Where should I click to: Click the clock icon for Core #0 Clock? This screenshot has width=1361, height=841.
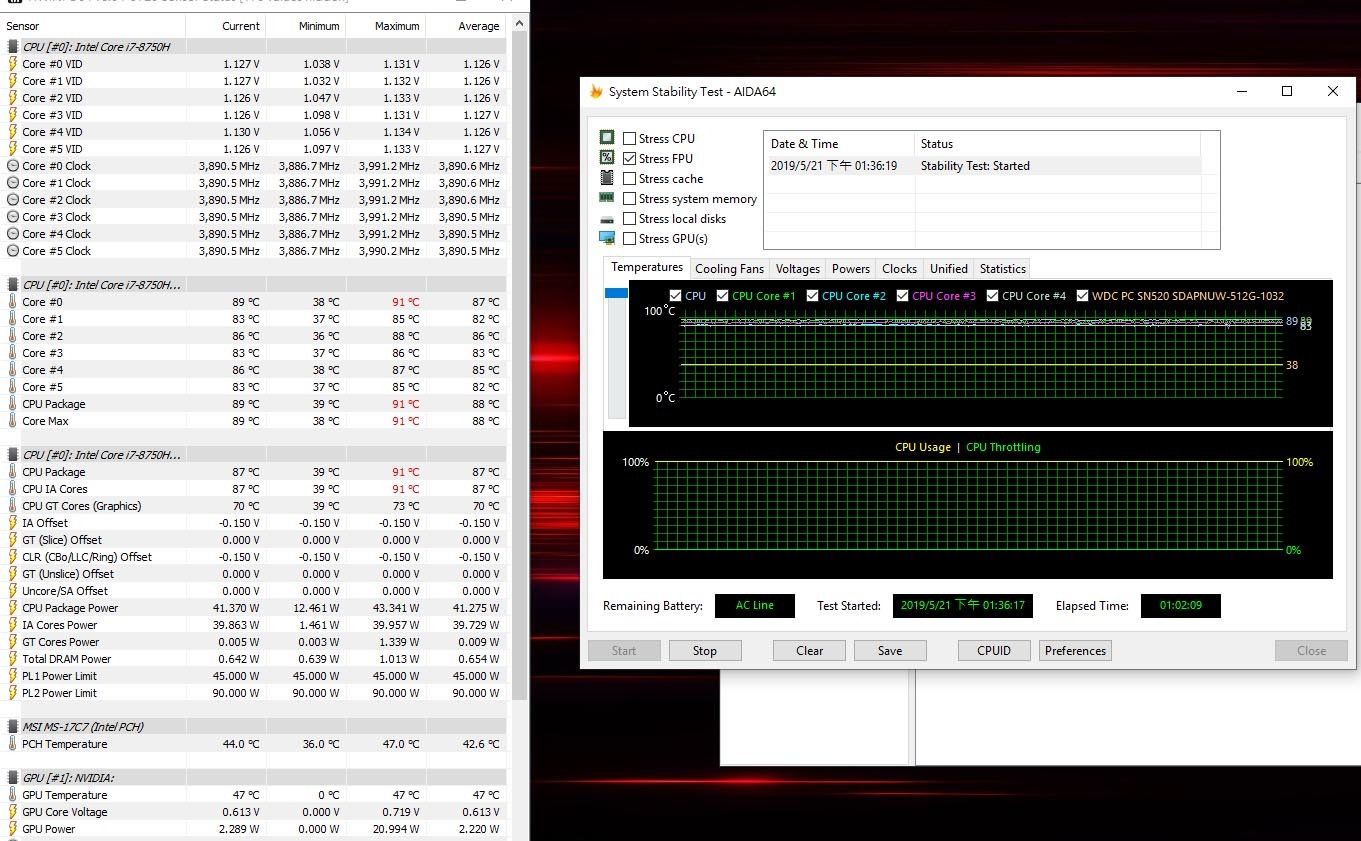pos(13,166)
